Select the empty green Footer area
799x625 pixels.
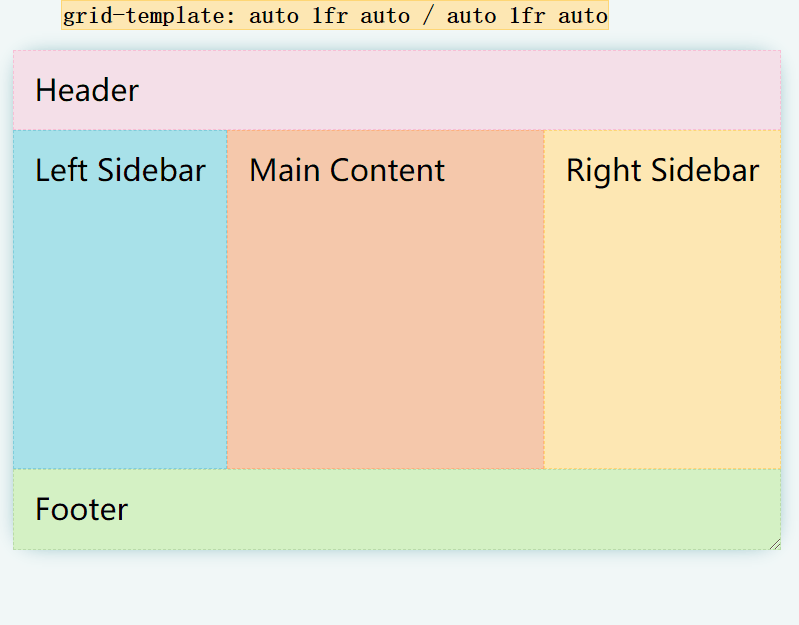[450, 510]
